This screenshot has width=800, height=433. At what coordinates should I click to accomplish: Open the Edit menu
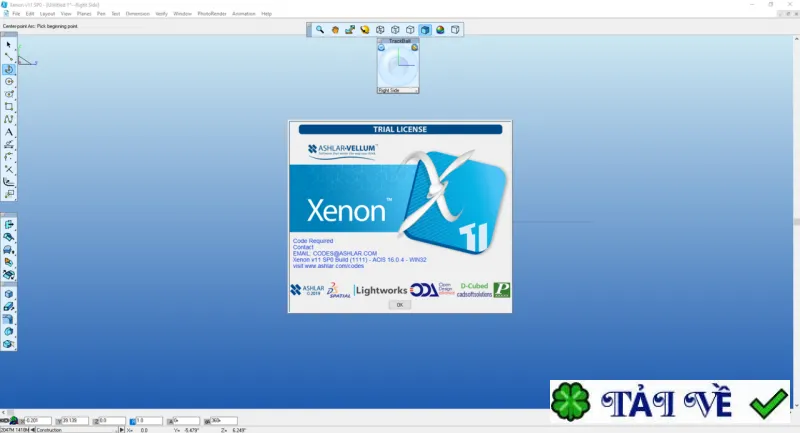pyautogui.click(x=30, y=14)
